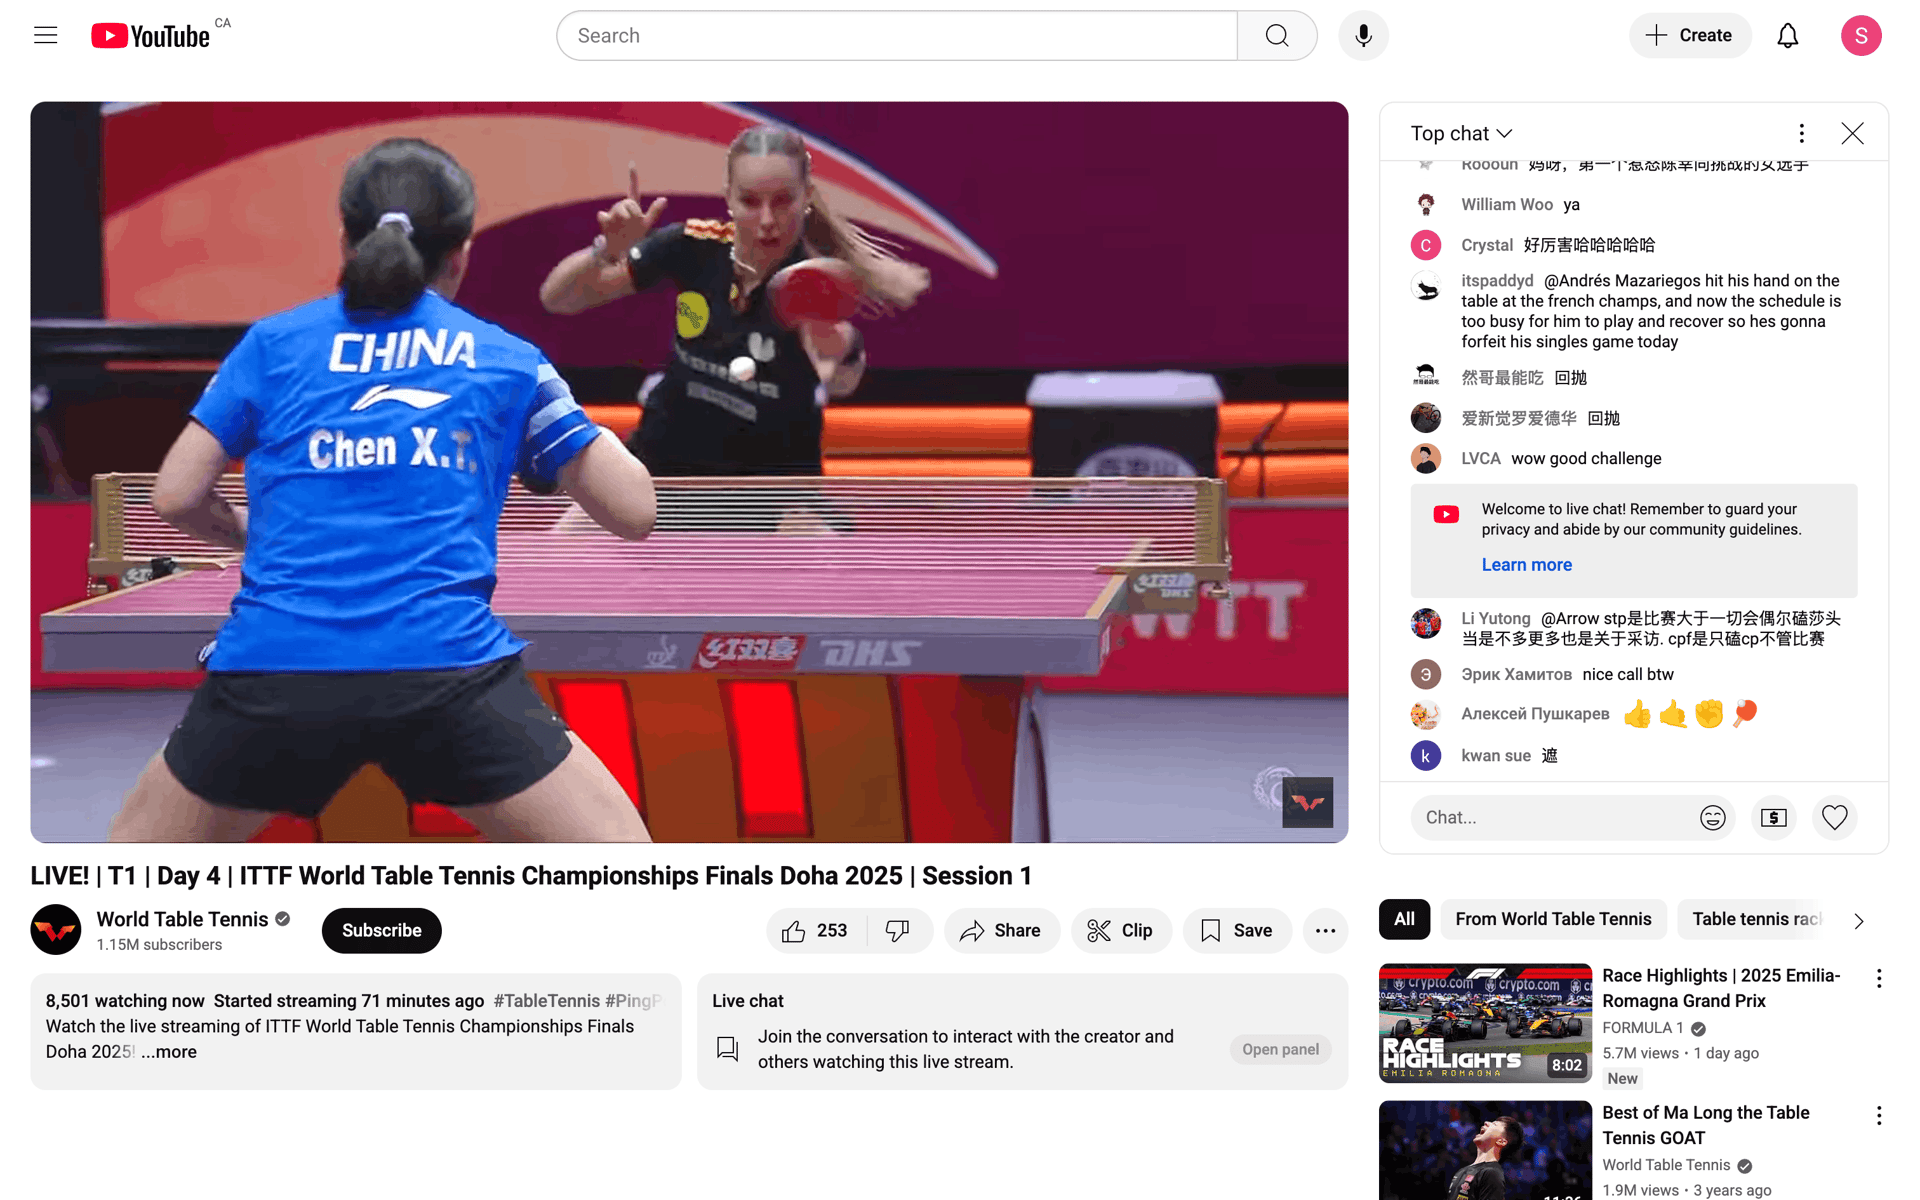Focus the Chat message field
The image size is (1920, 1200).
(x=1556, y=818)
